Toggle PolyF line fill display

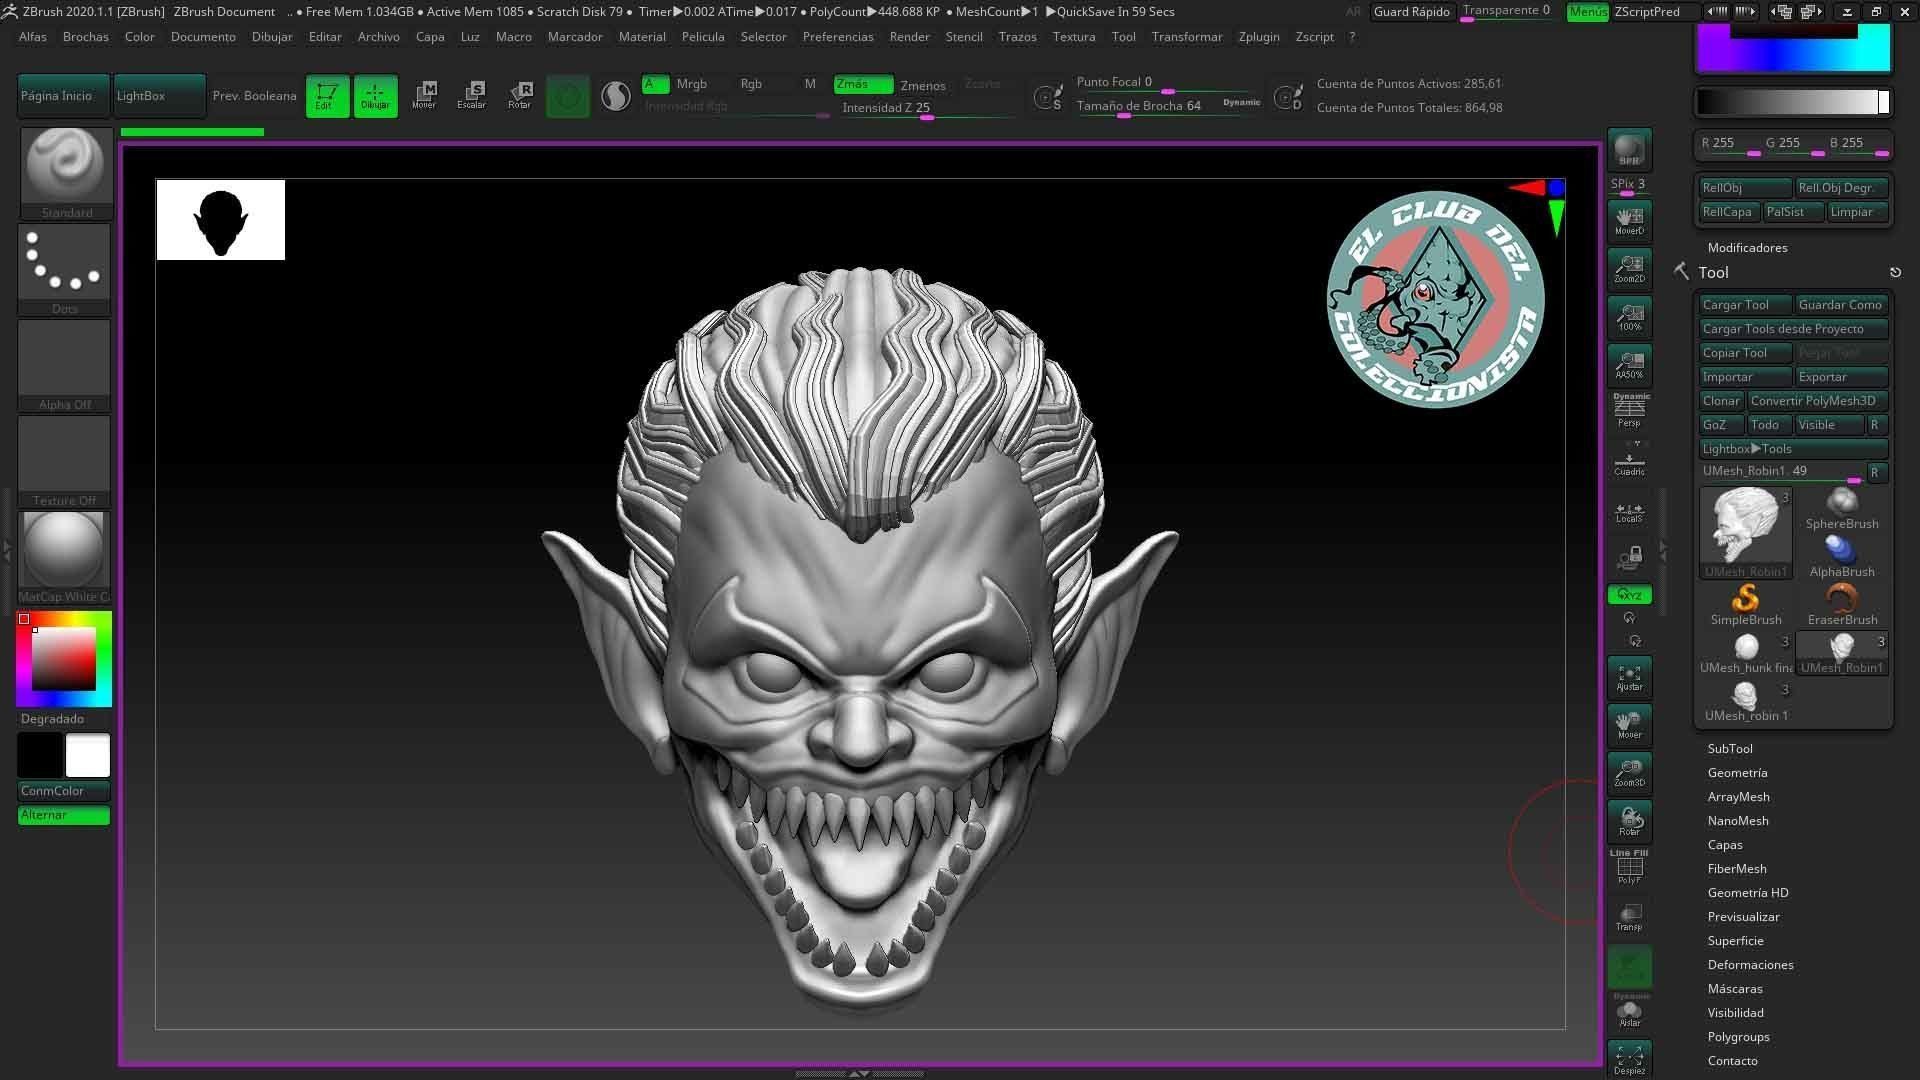pos(1629,867)
